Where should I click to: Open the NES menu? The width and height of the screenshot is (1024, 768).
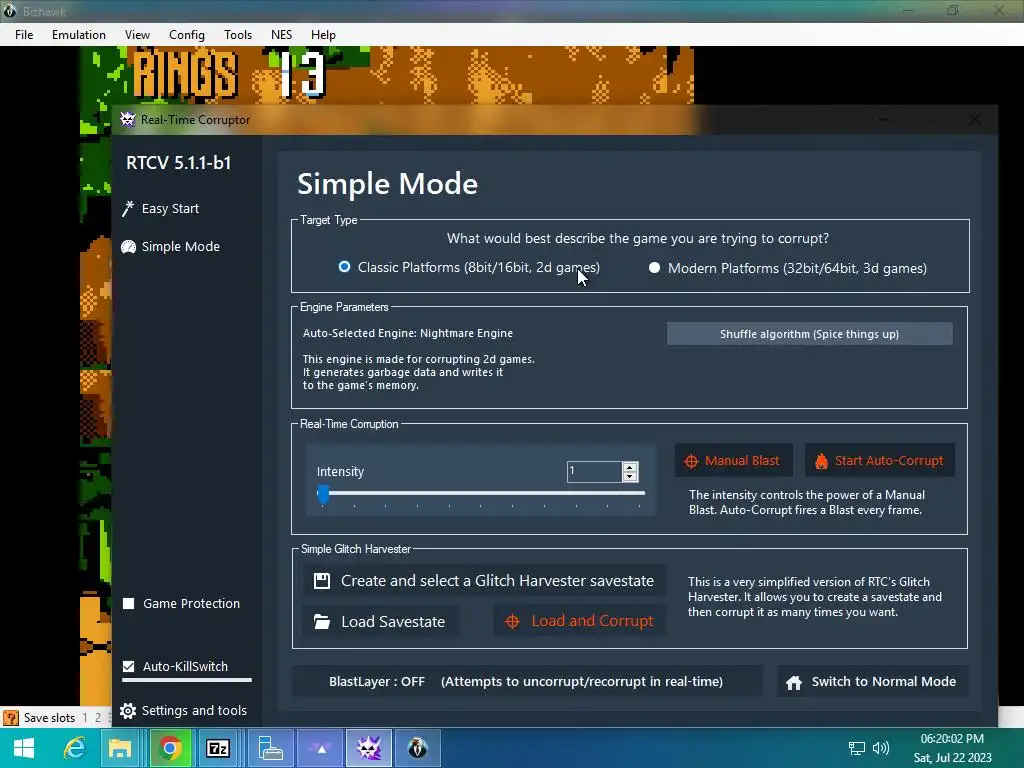281,35
